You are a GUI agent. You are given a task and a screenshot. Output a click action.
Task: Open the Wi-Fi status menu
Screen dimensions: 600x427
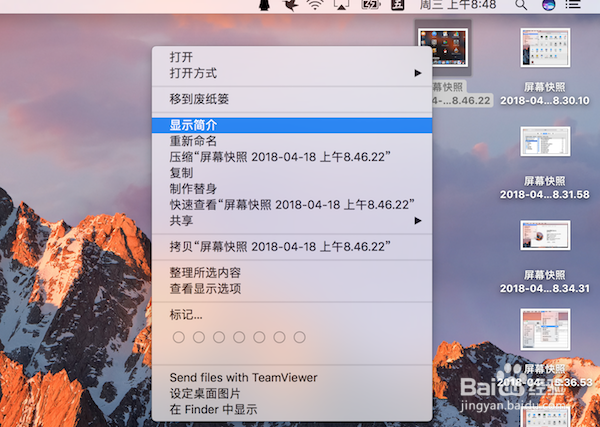315,5
